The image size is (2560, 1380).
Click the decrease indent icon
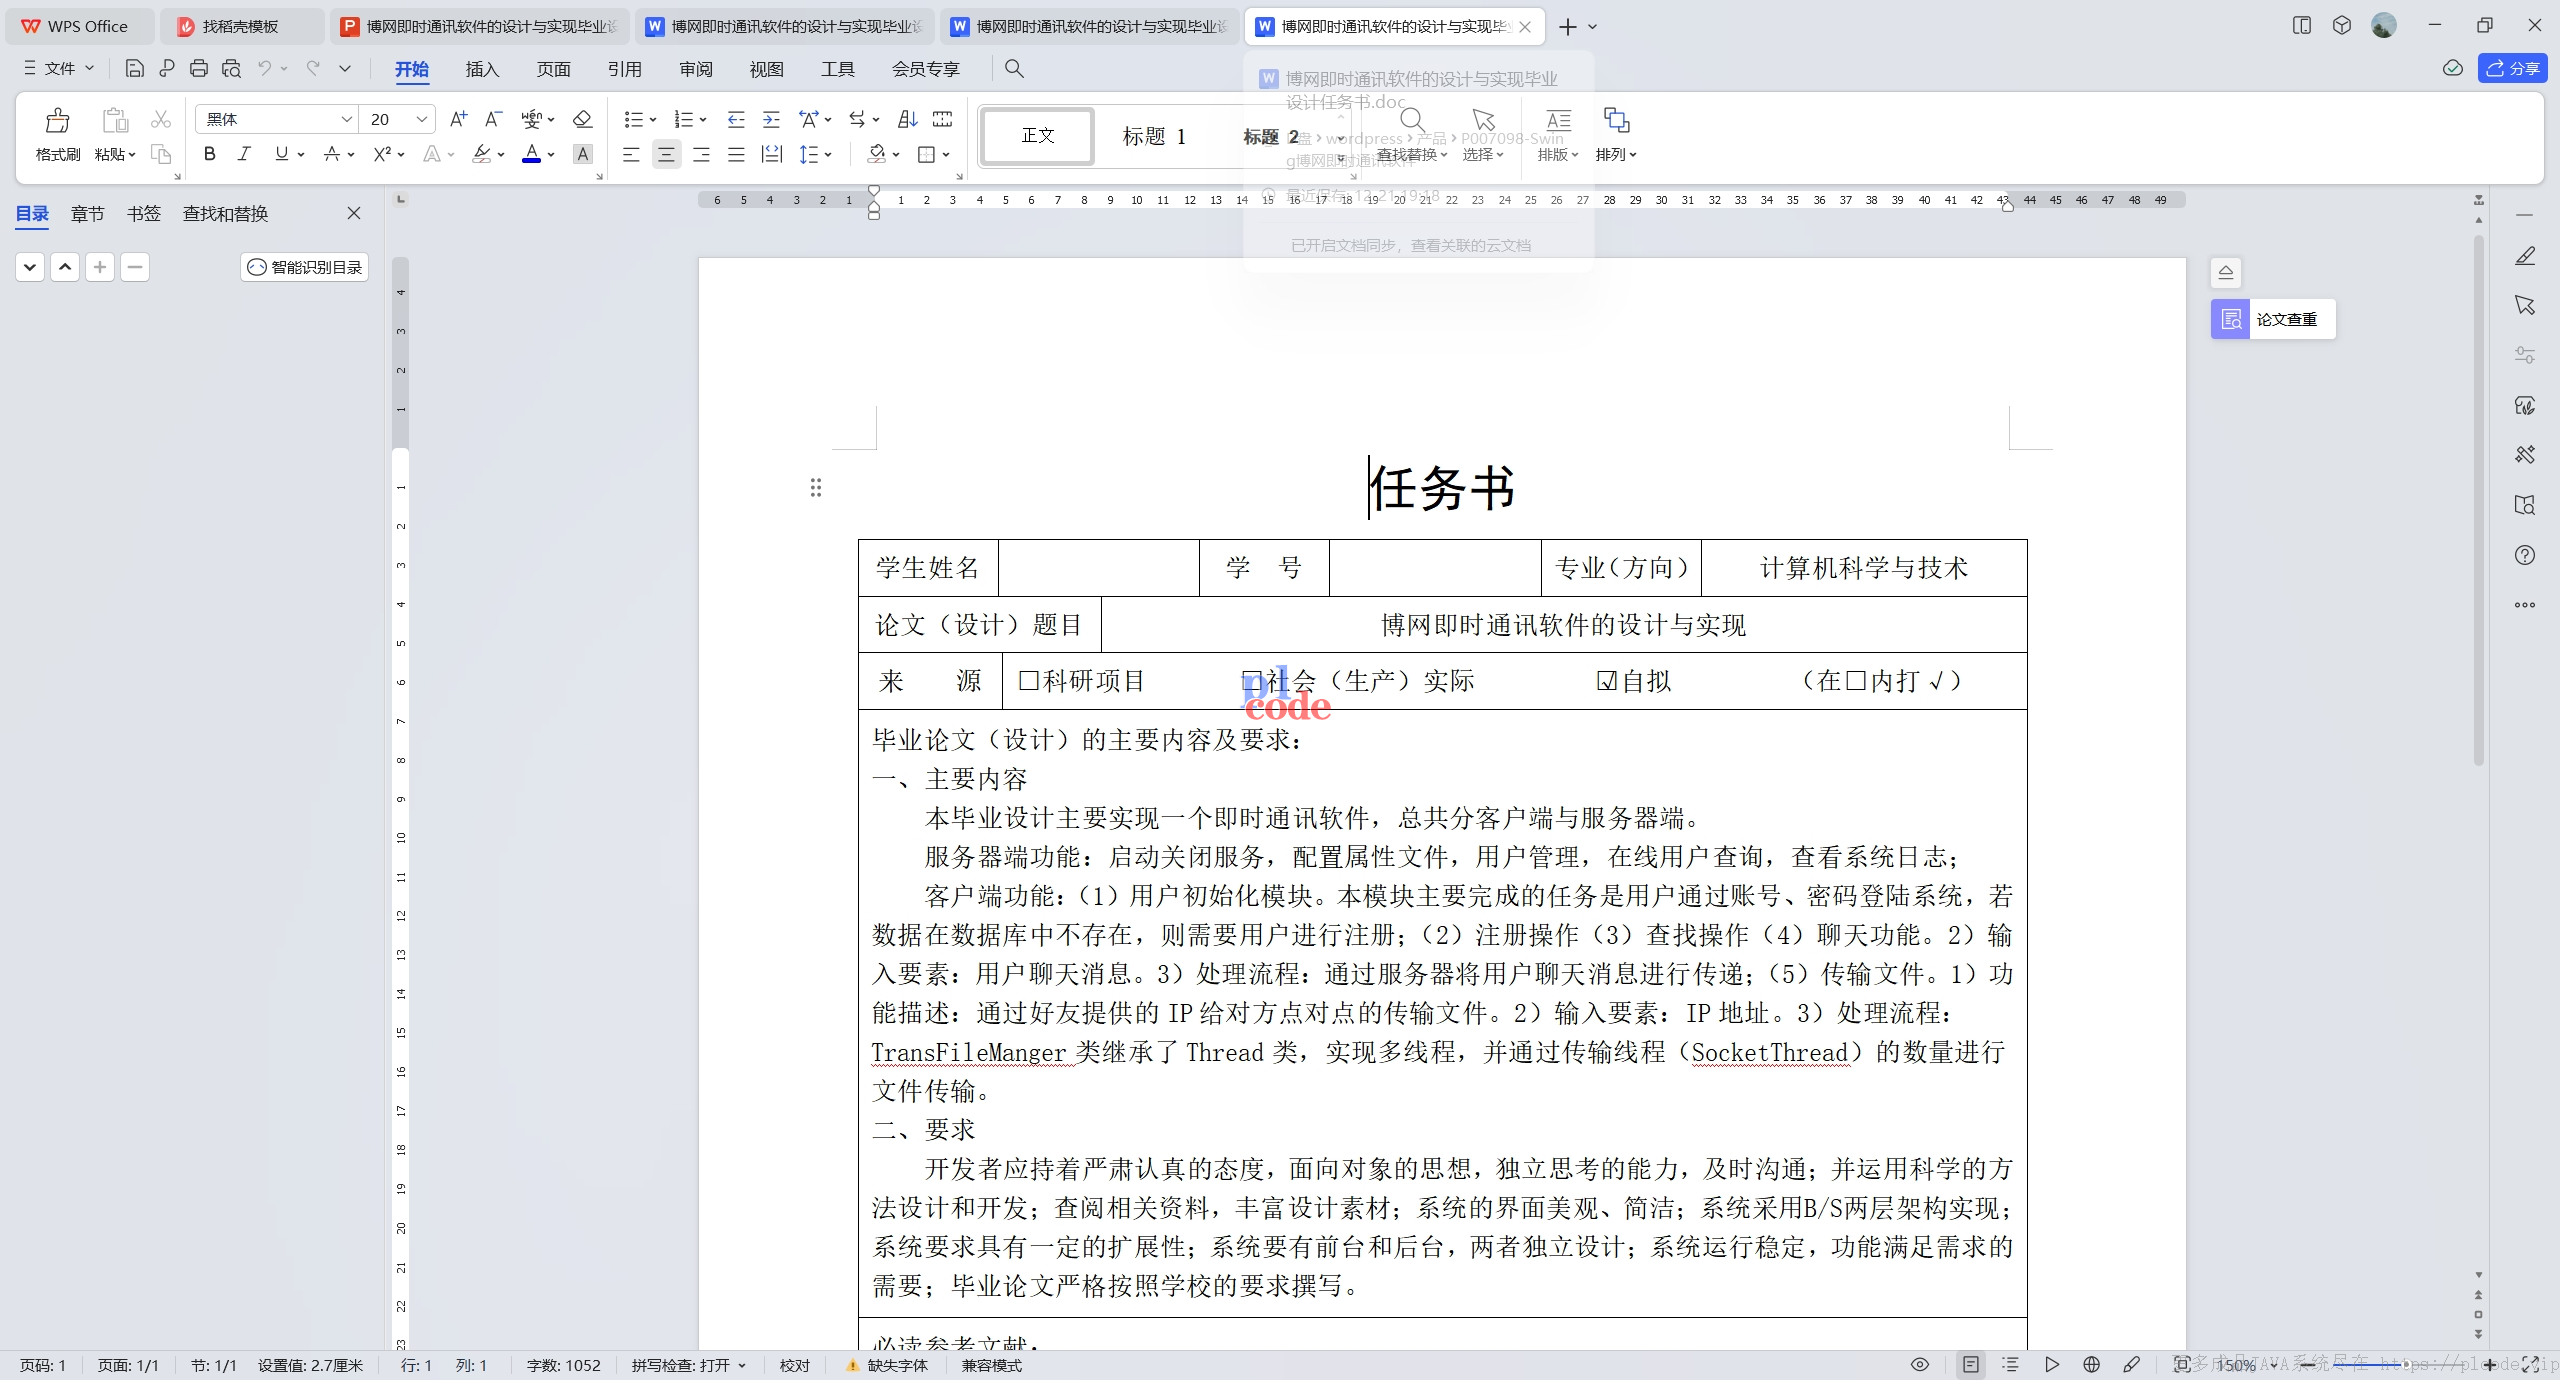736,119
